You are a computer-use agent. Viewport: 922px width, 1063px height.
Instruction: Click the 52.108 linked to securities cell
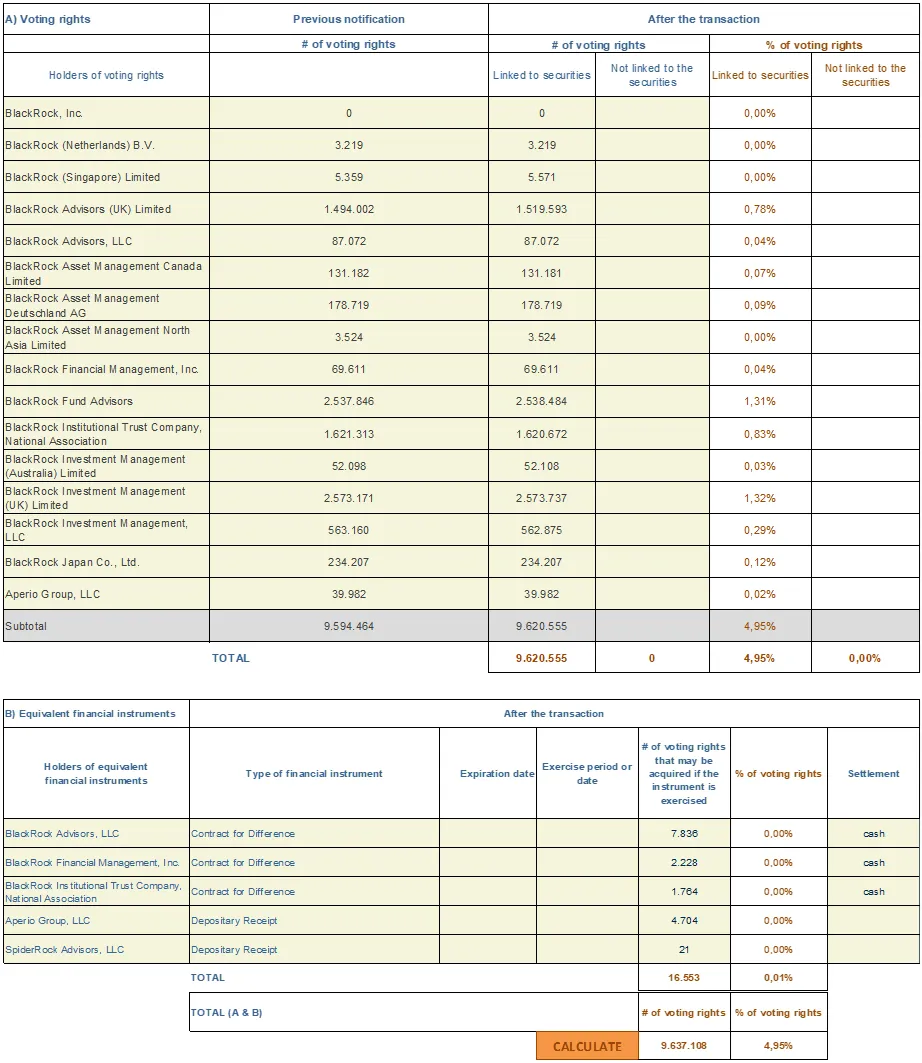point(542,466)
